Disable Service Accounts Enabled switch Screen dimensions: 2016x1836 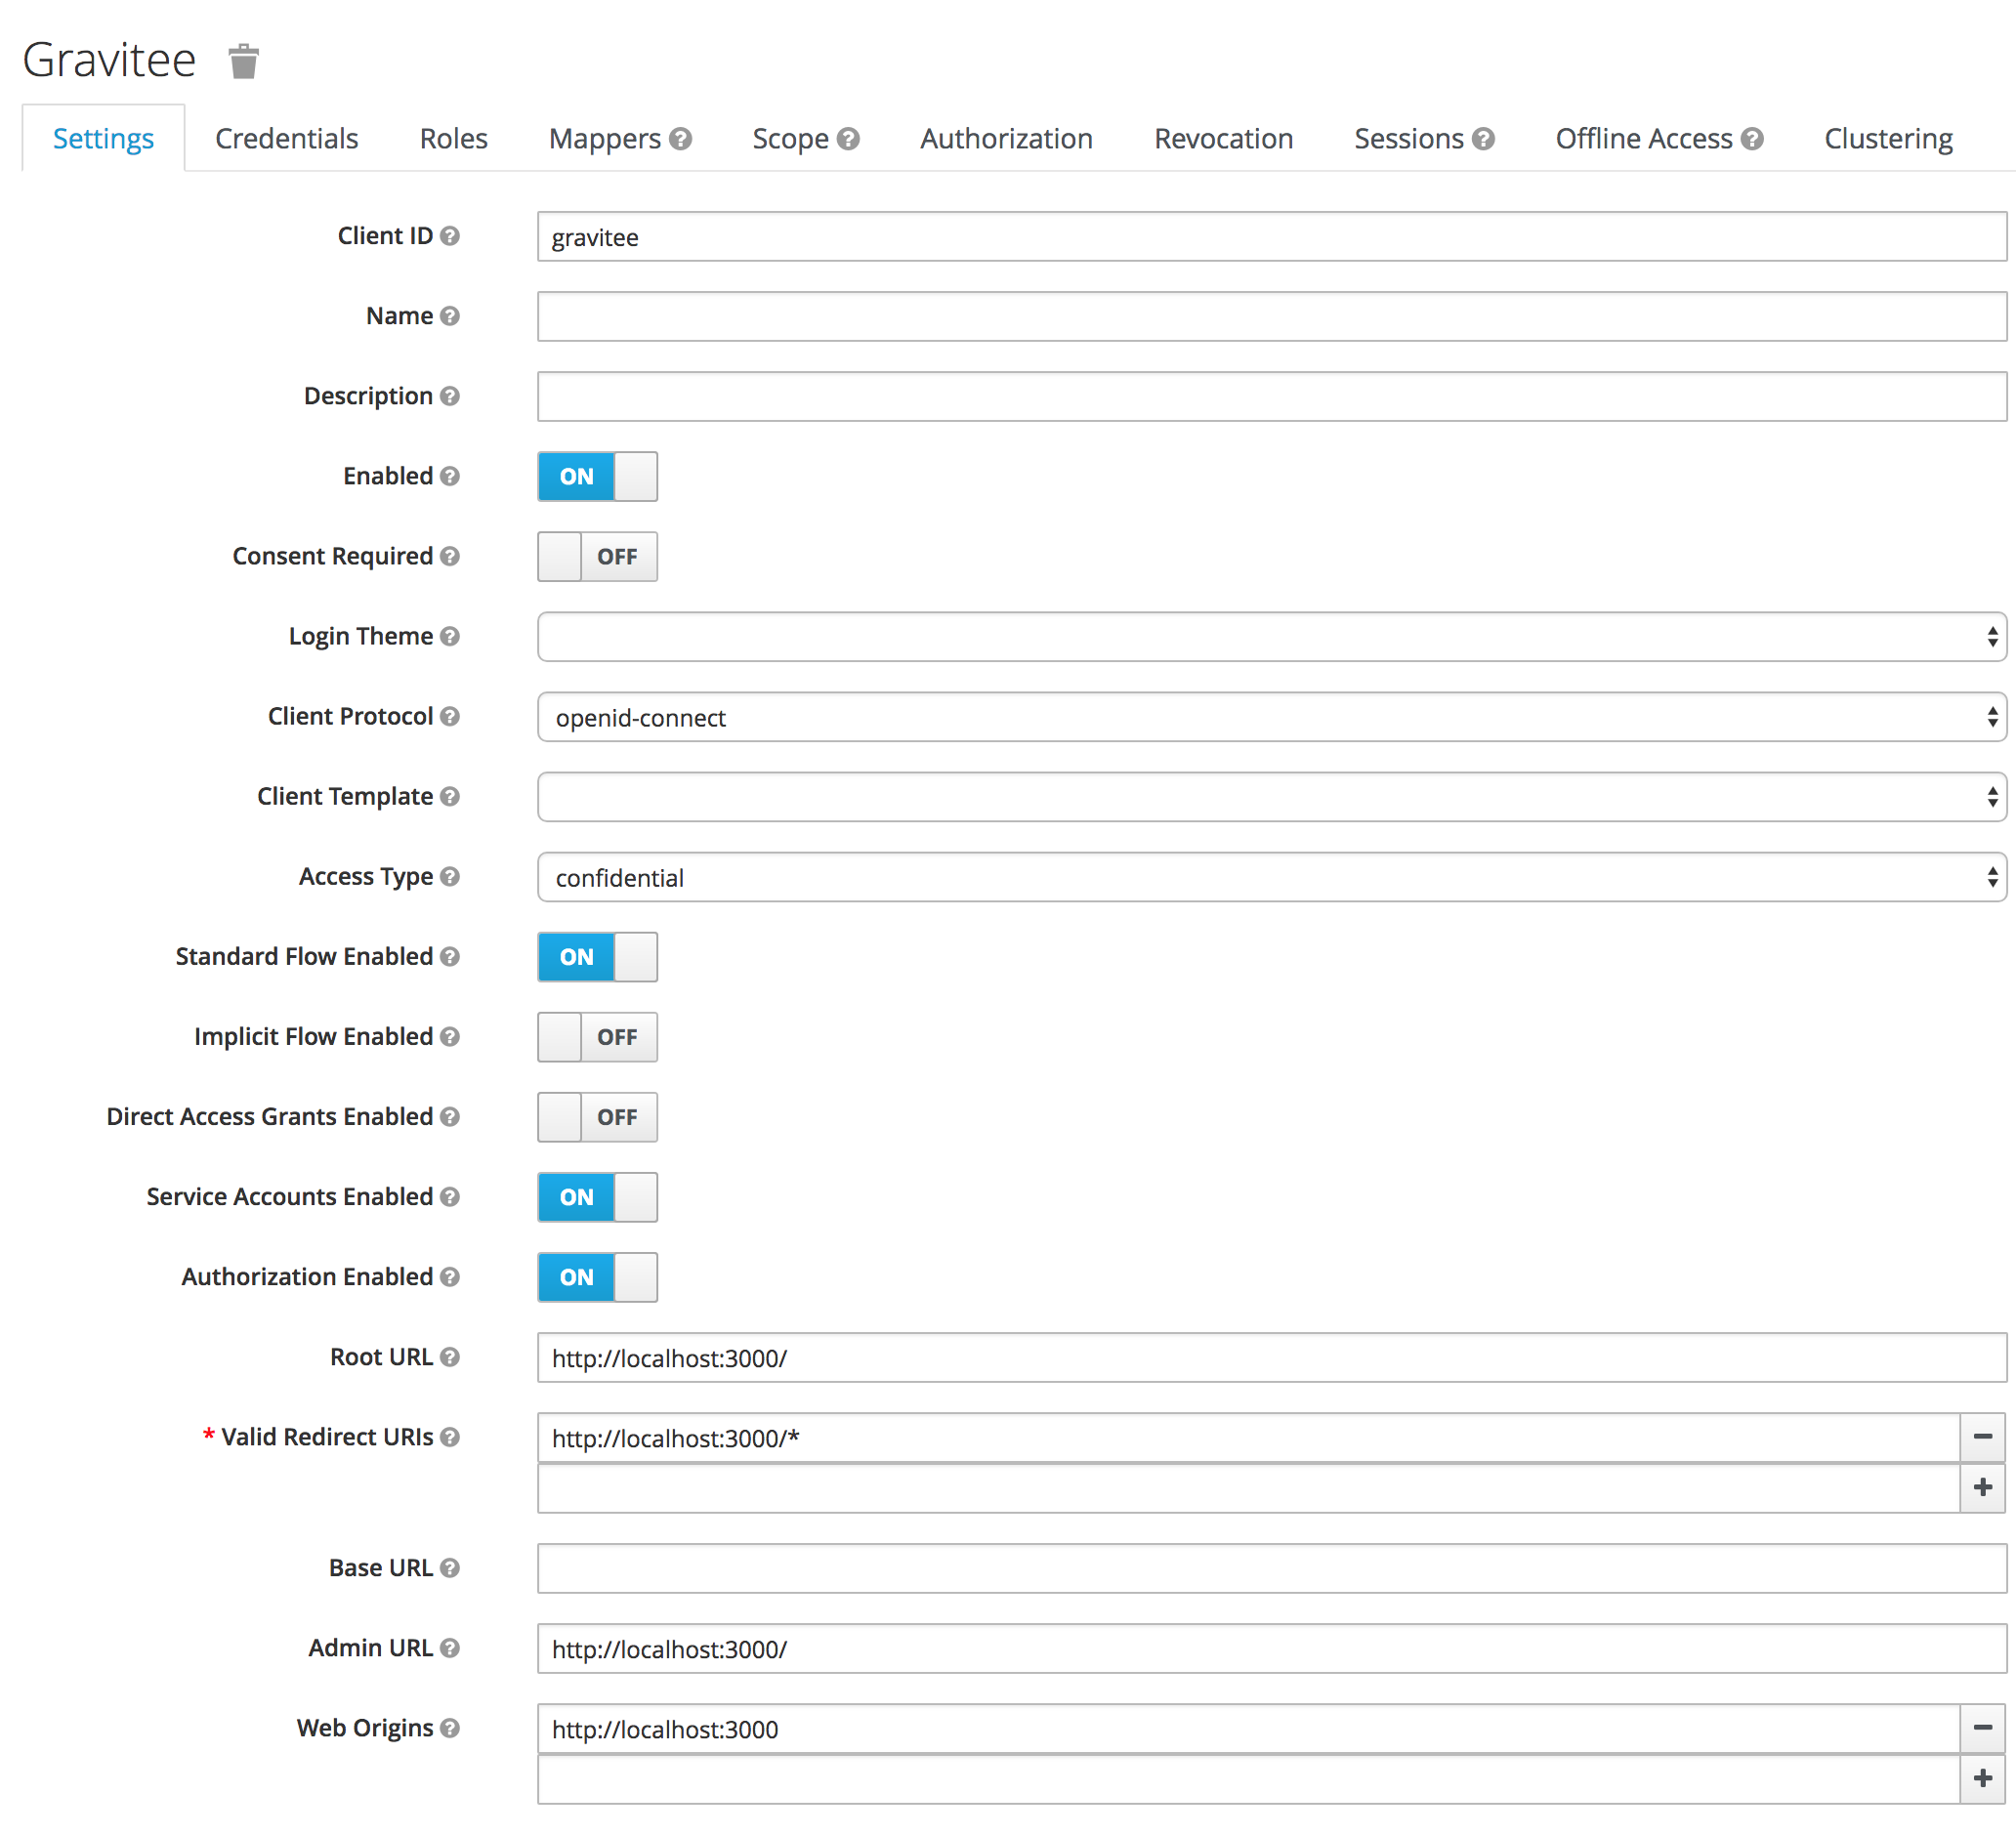597,1197
